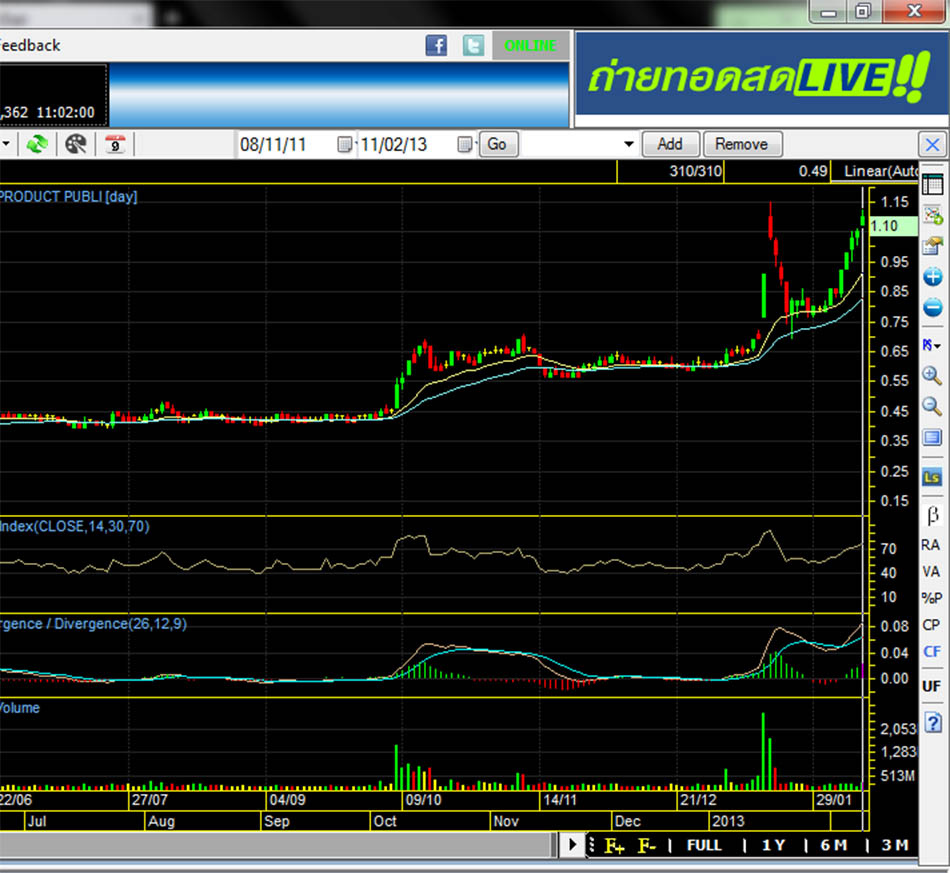The image size is (950, 873).
Task: Click the blue minus circle icon
Action: (932, 307)
